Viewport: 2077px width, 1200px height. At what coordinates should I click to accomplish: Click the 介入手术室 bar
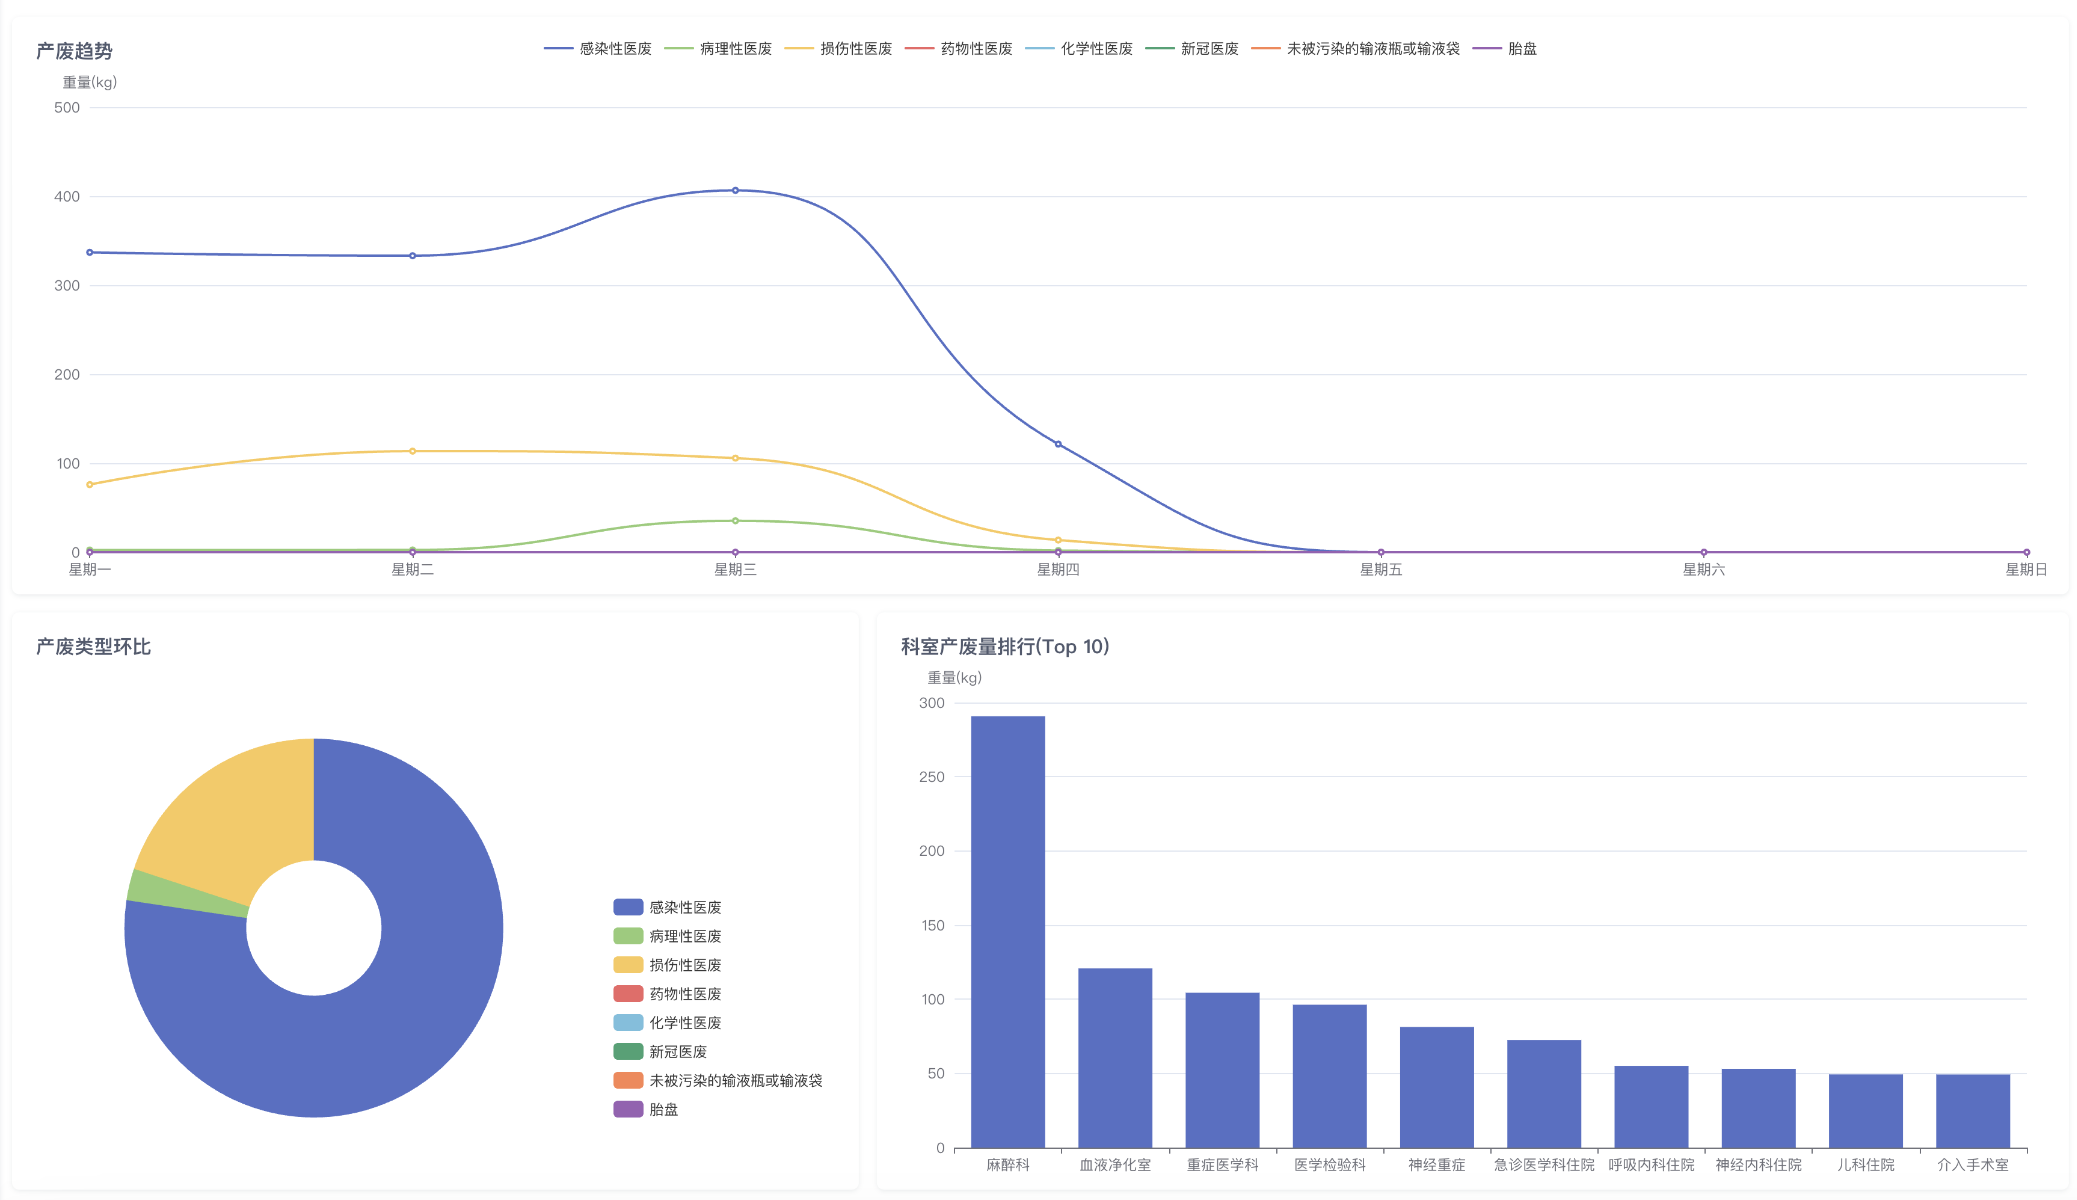(x=1972, y=1110)
